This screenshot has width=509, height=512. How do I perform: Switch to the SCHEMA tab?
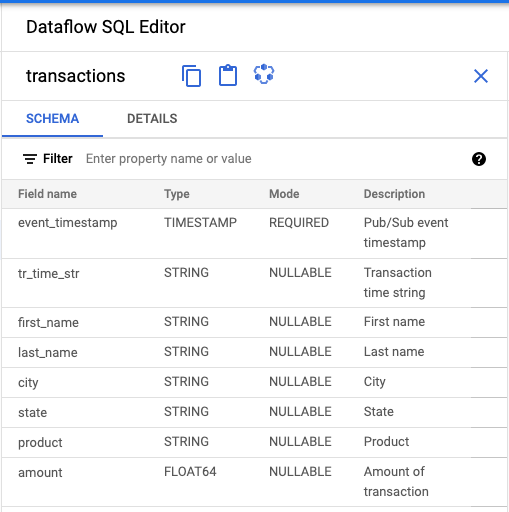click(52, 119)
